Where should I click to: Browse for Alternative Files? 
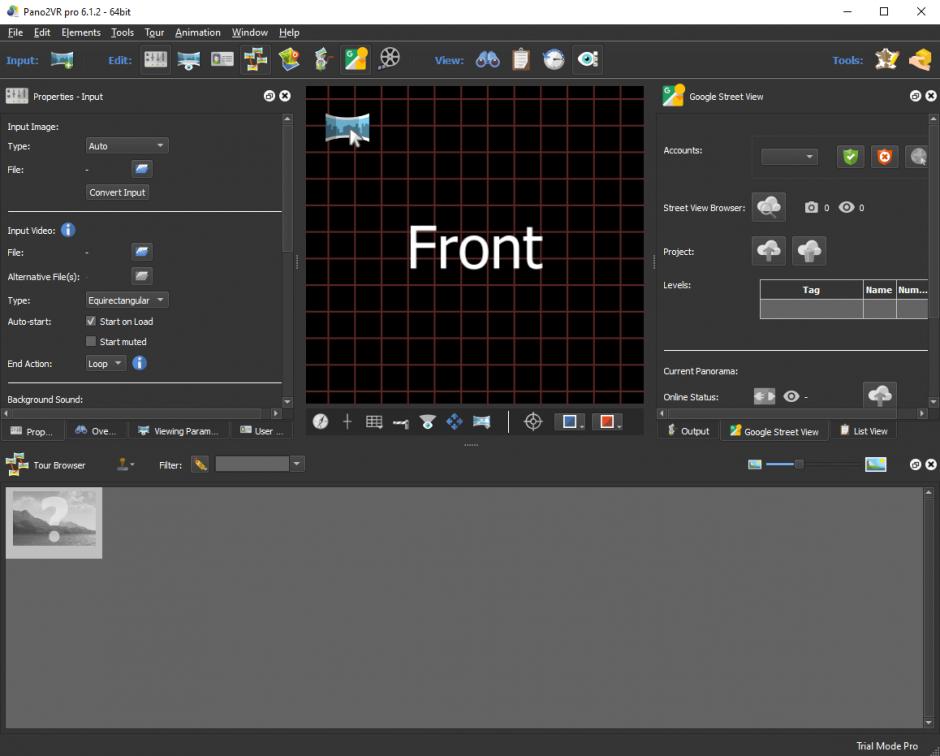point(141,276)
